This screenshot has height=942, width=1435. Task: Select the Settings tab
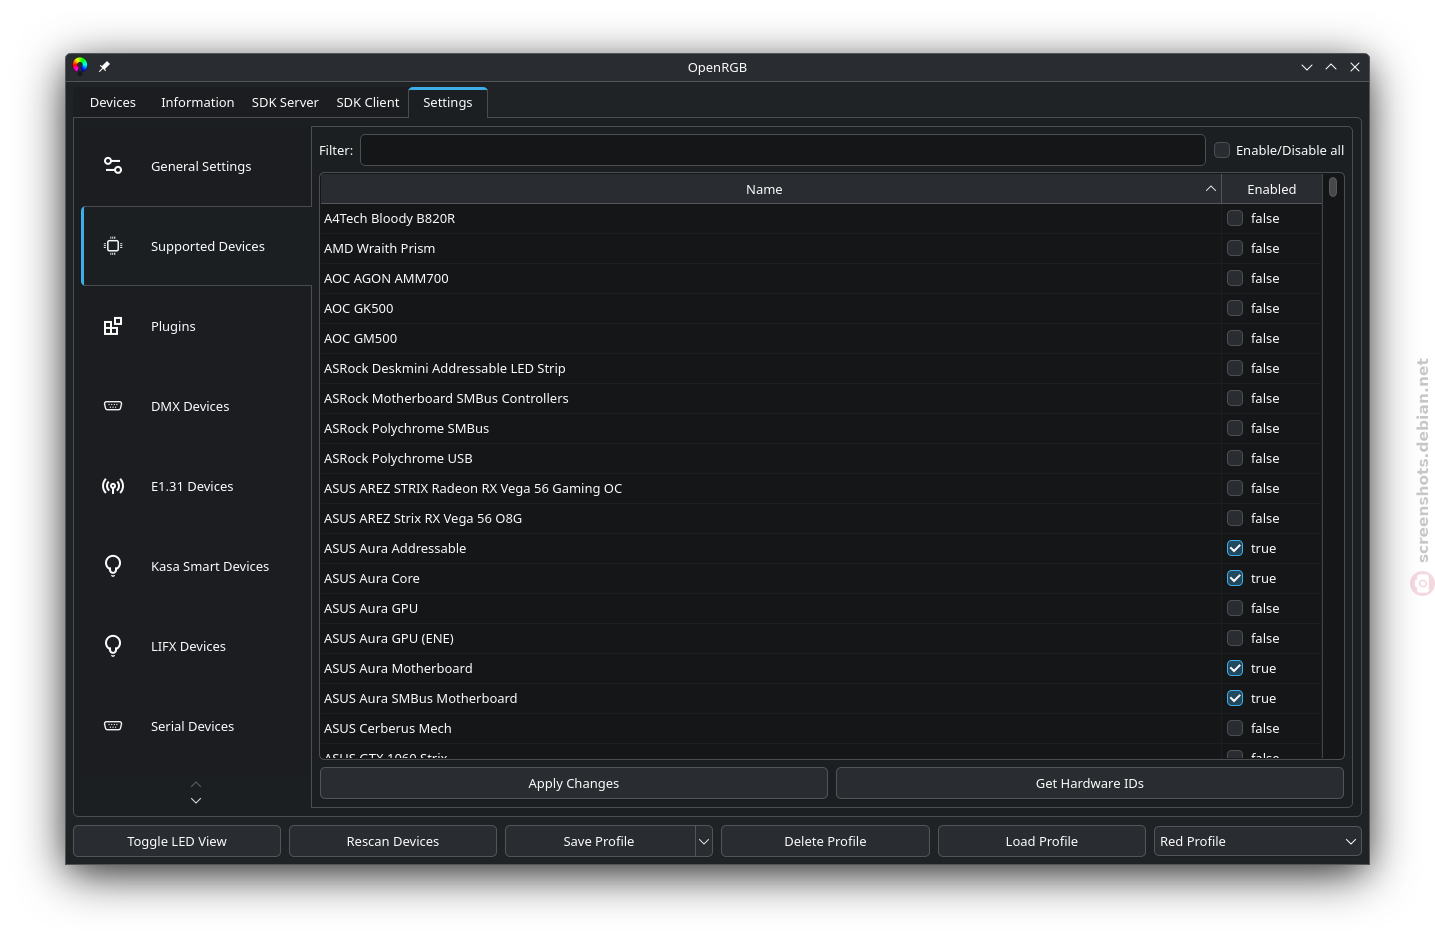[x=447, y=102]
